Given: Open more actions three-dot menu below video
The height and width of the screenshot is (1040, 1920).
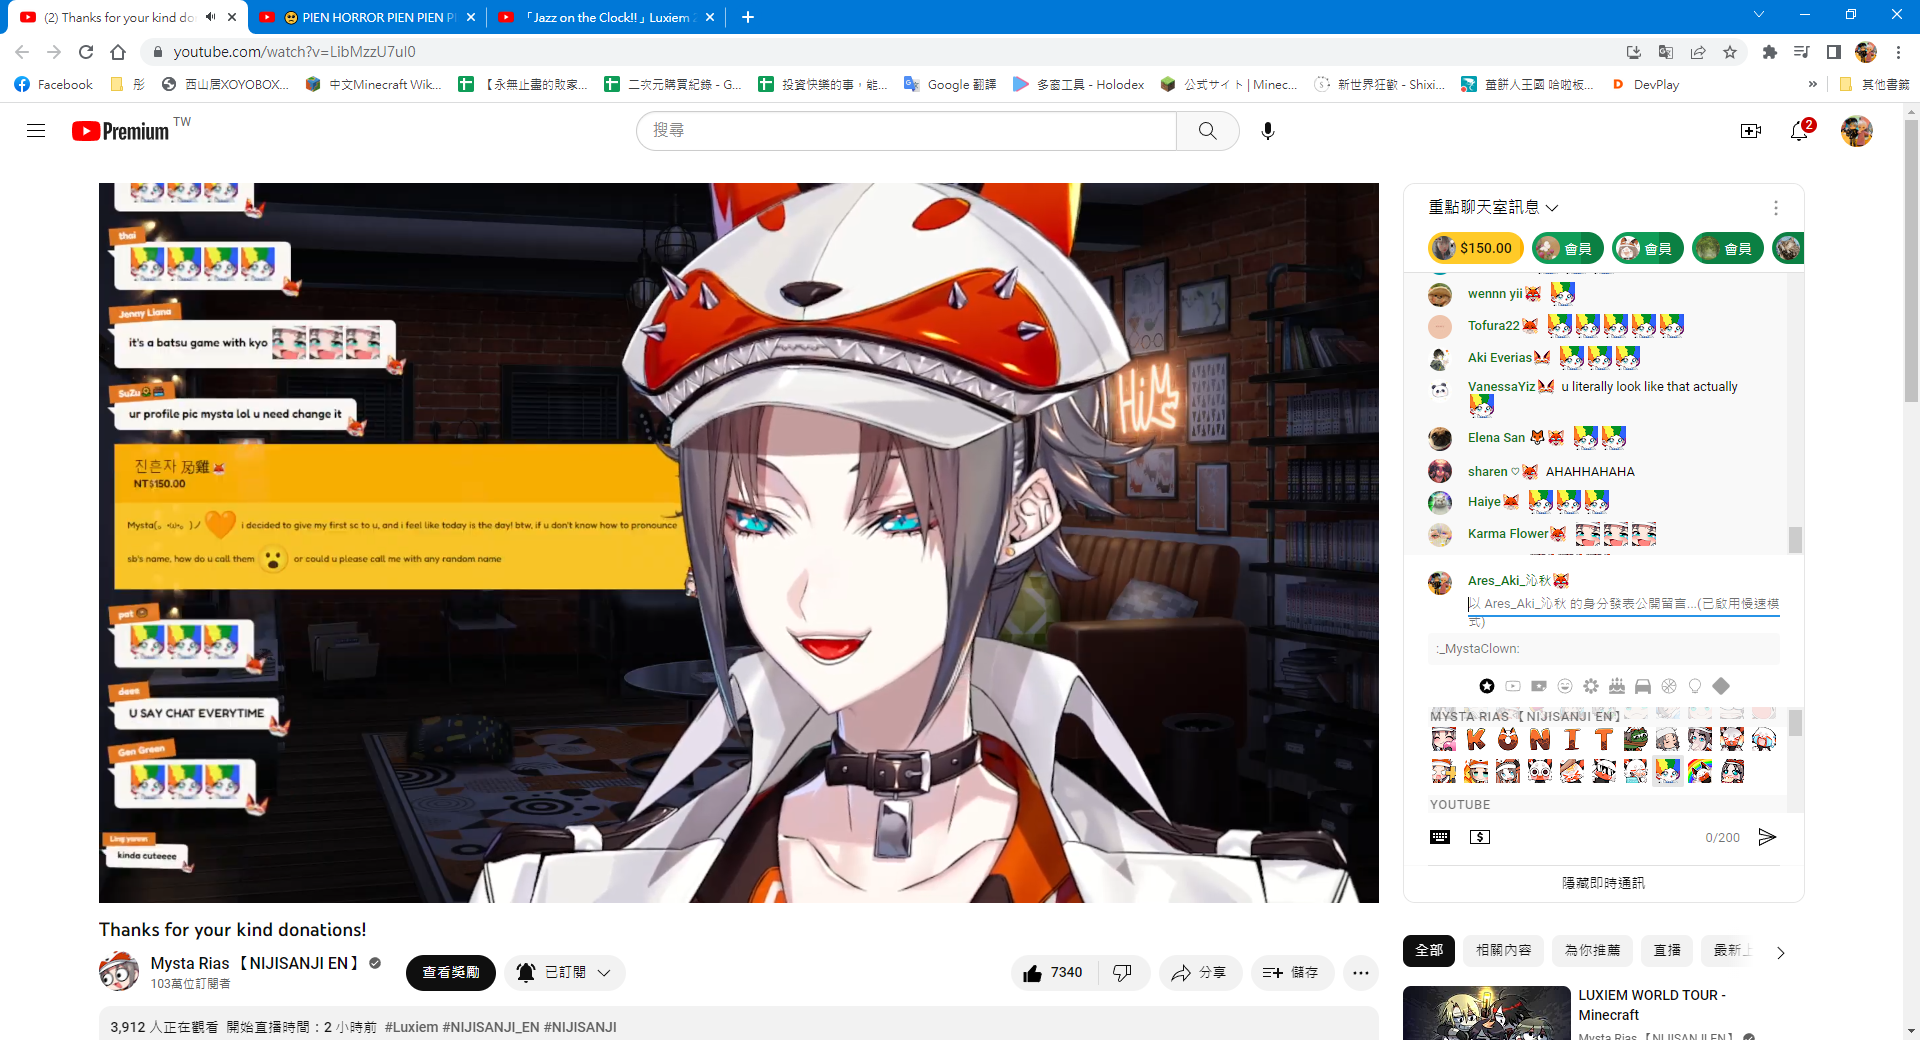Looking at the screenshot, I should (x=1361, y=973).
